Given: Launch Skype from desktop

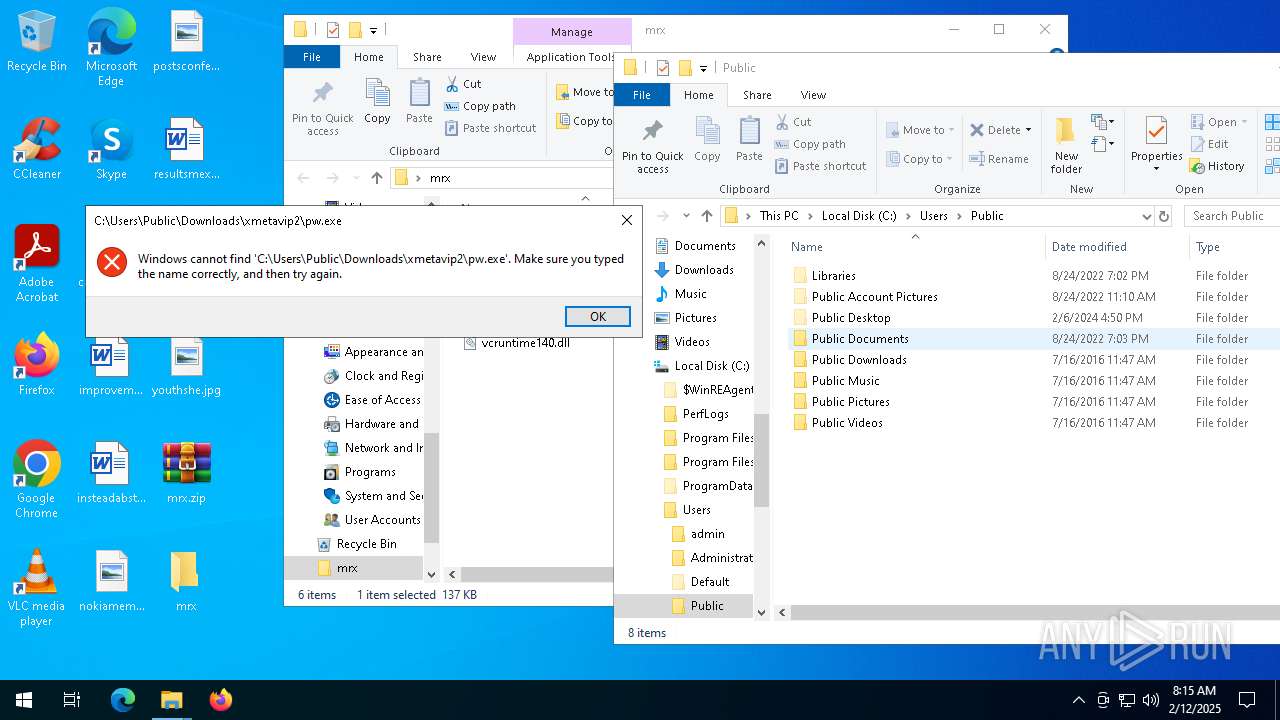Looking at the screenshot, I should tap(111, 149).
